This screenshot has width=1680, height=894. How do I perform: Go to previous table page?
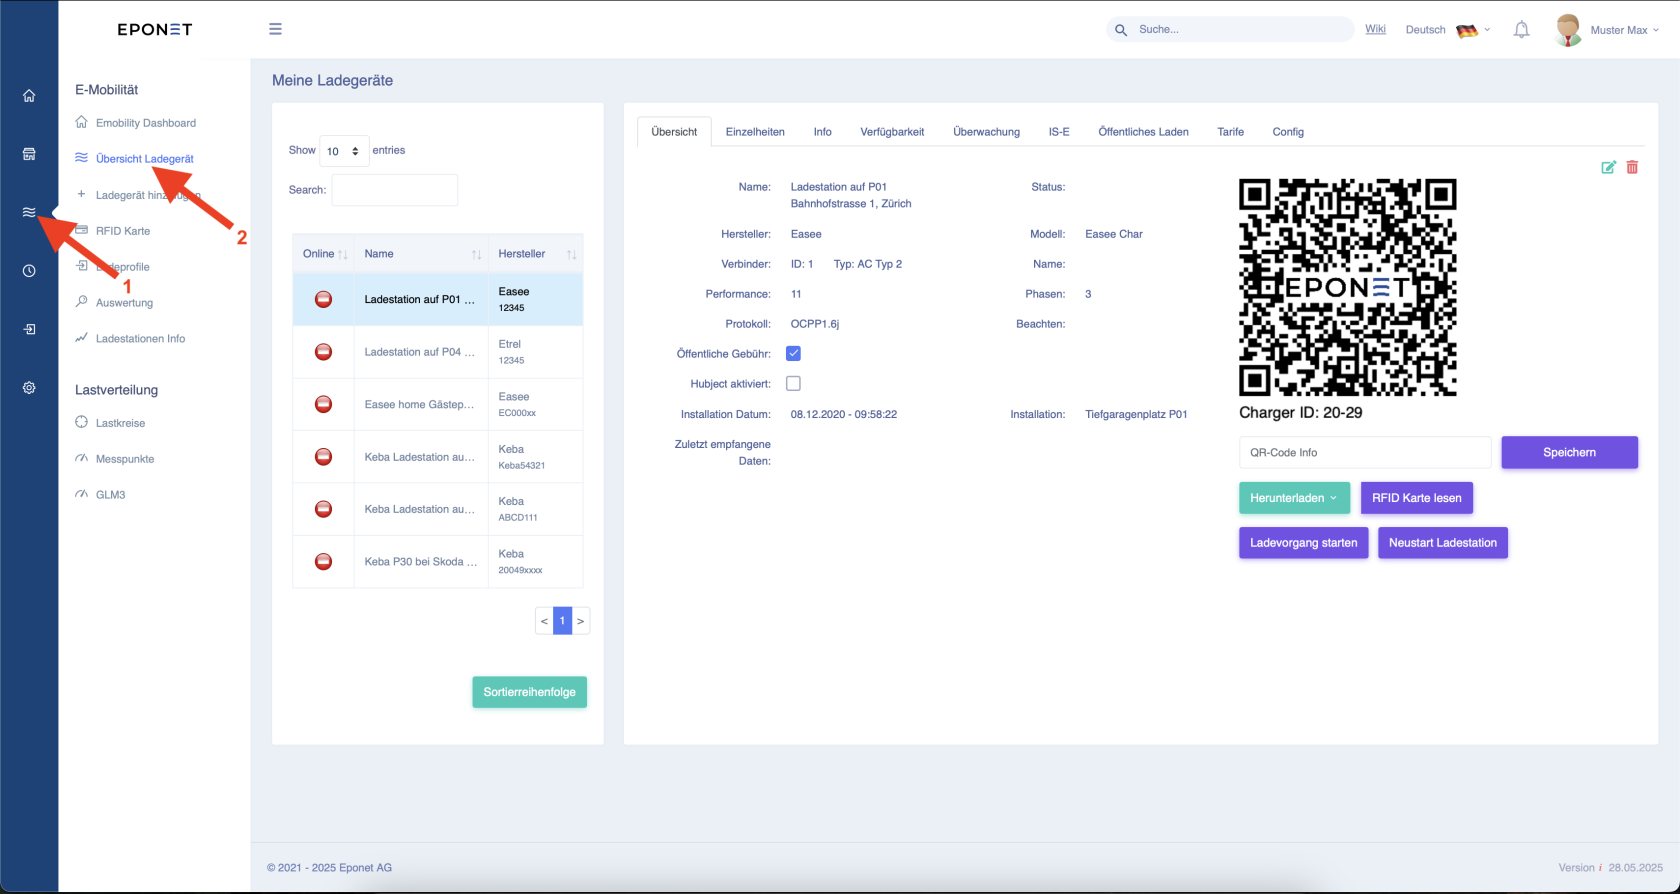[544, 621]
